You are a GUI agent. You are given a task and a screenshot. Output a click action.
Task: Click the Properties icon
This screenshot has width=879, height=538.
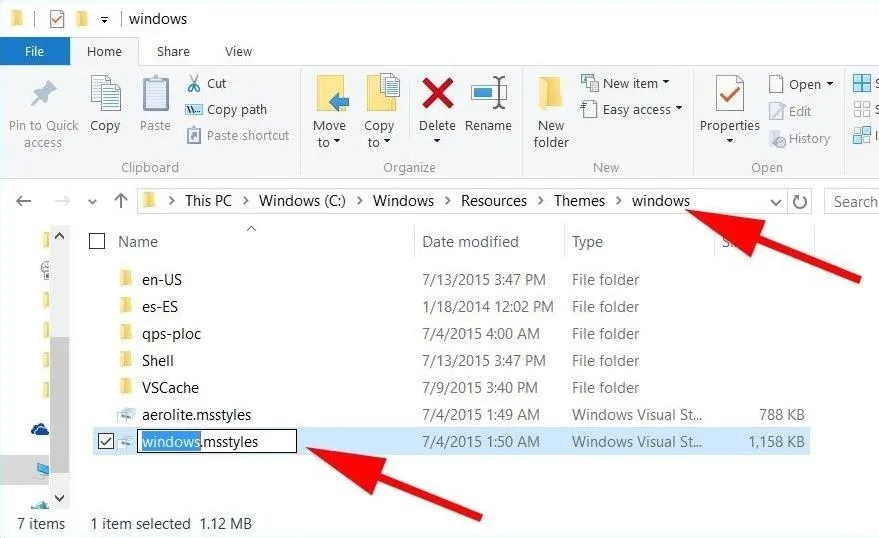point(729,94)
